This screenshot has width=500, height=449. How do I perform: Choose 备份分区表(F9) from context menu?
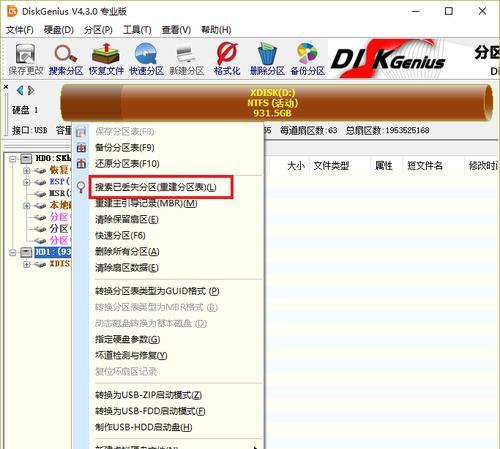(168, 148)
